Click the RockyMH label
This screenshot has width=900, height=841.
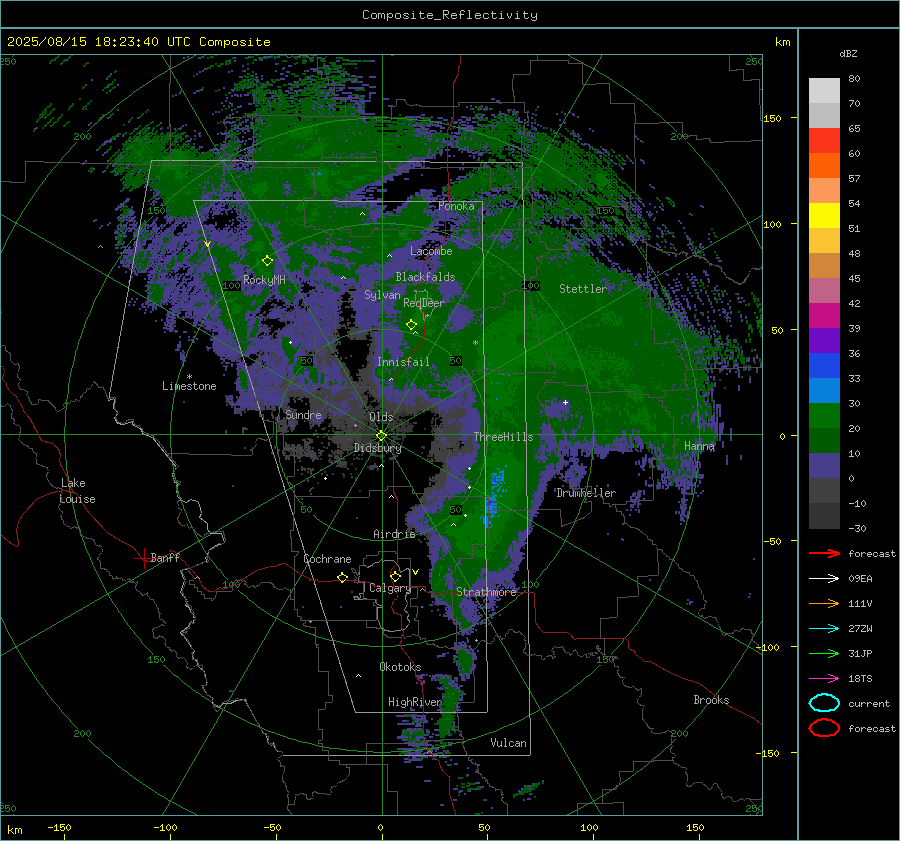click(x=264, y=280)
